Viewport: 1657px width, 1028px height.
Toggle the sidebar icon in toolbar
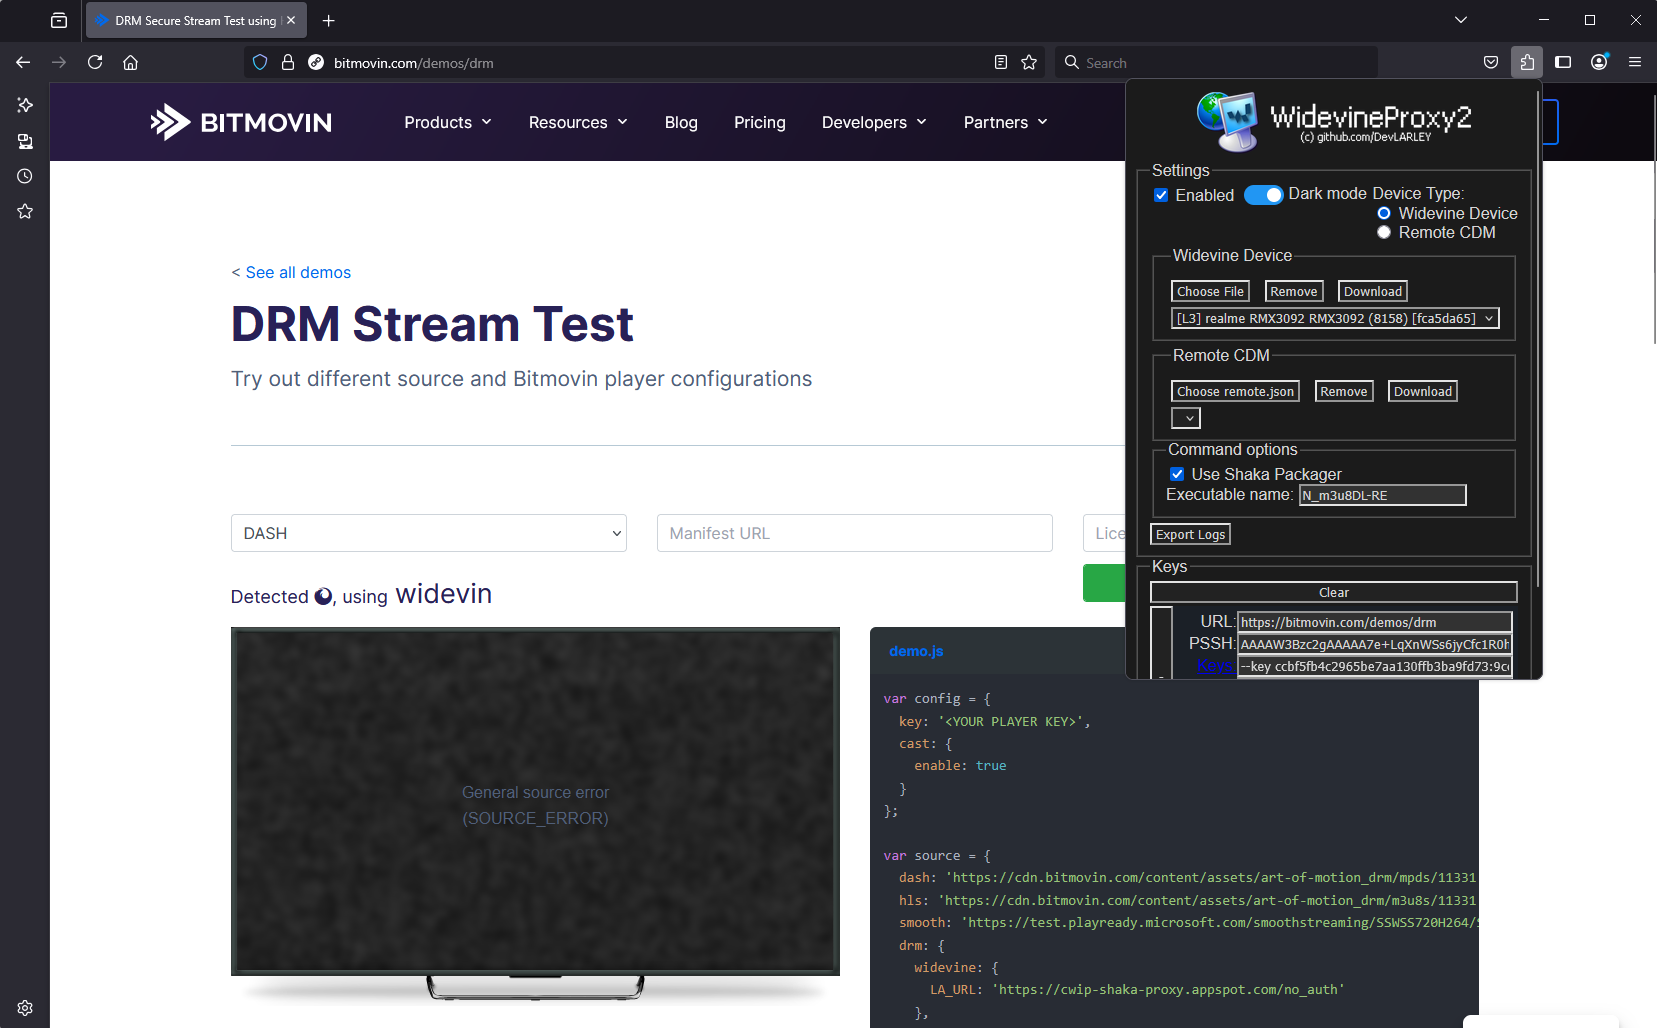point(1563,62)
